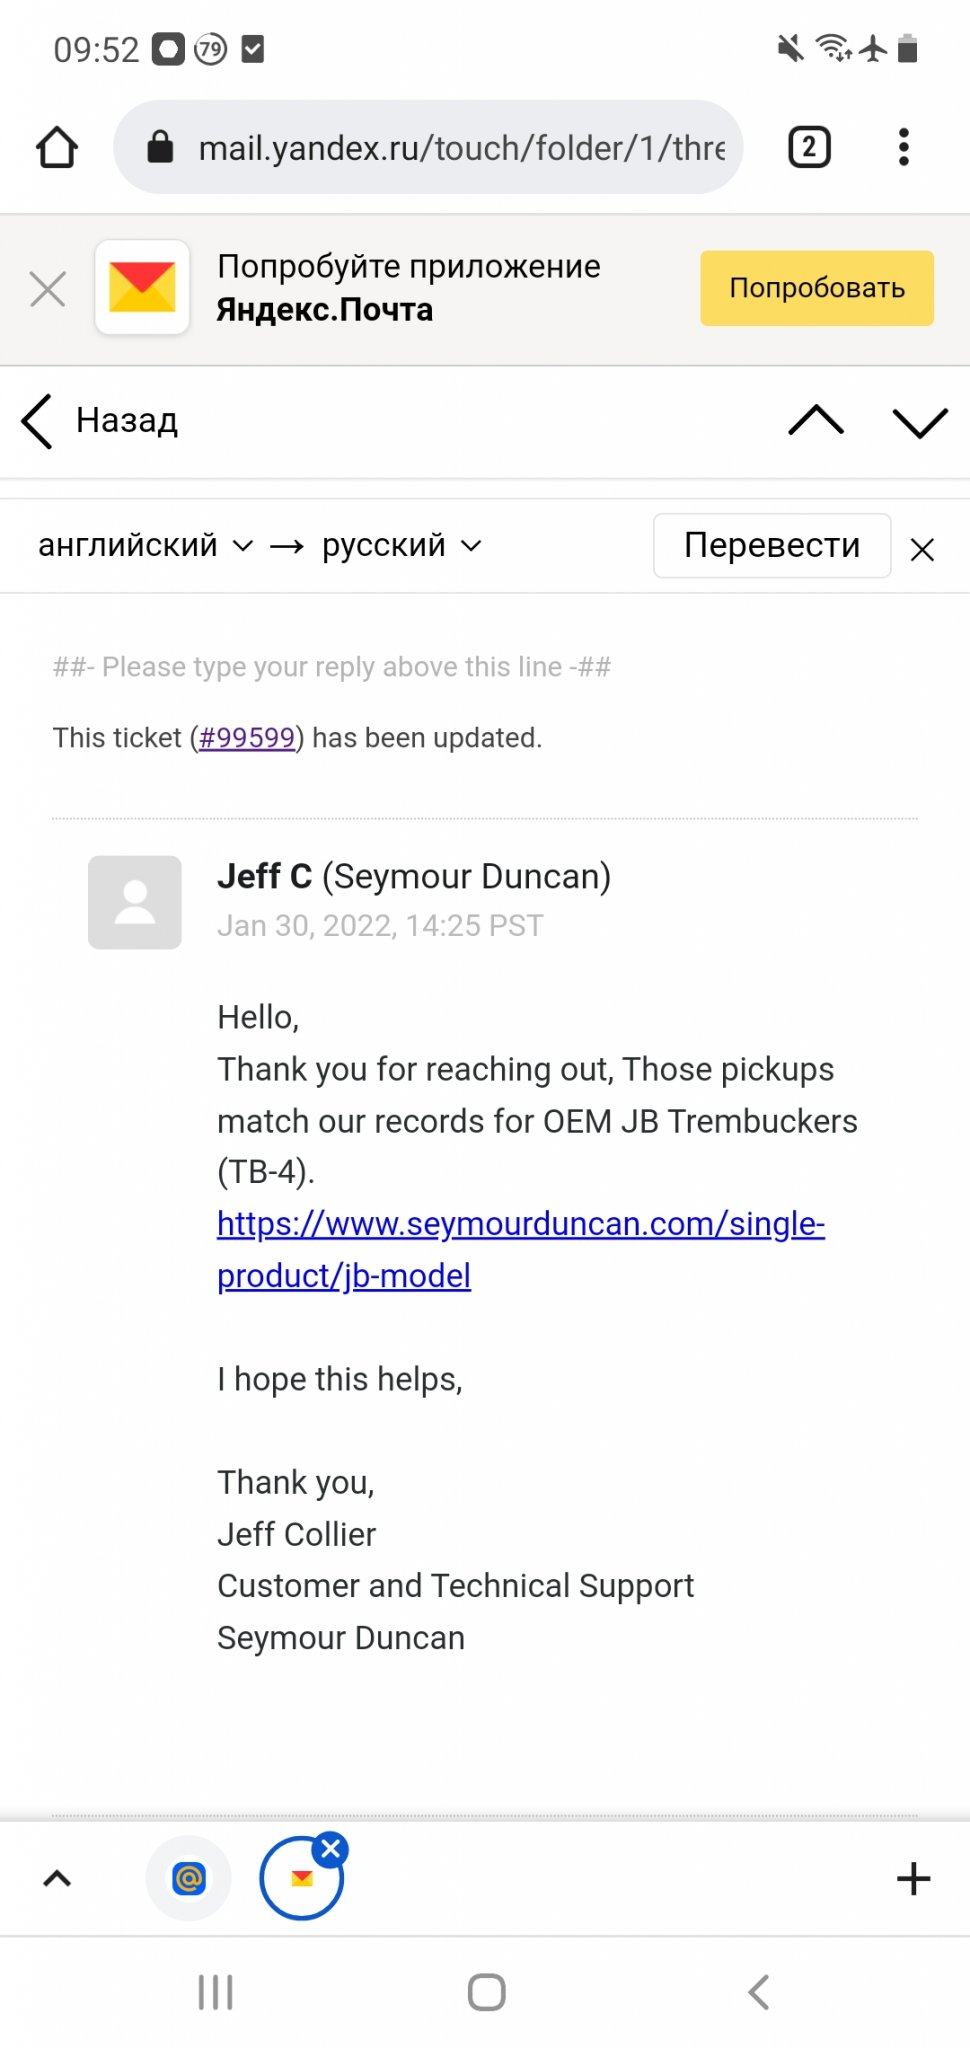Go to next message arrow down
Viewport: 970px width, 2048px height.
point(920,421)
